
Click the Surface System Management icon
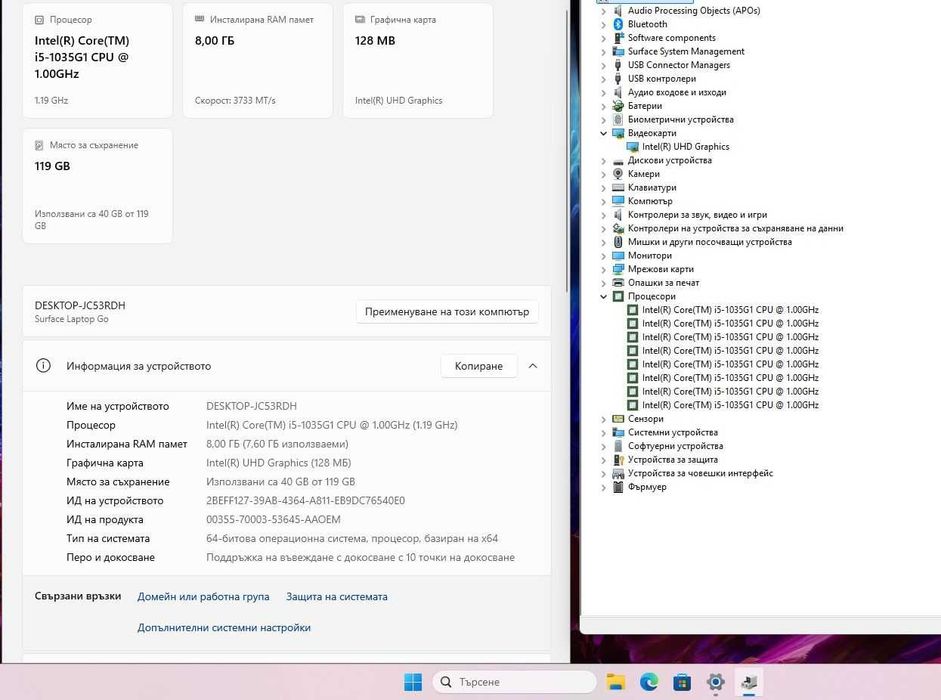(x=618, y=52)
